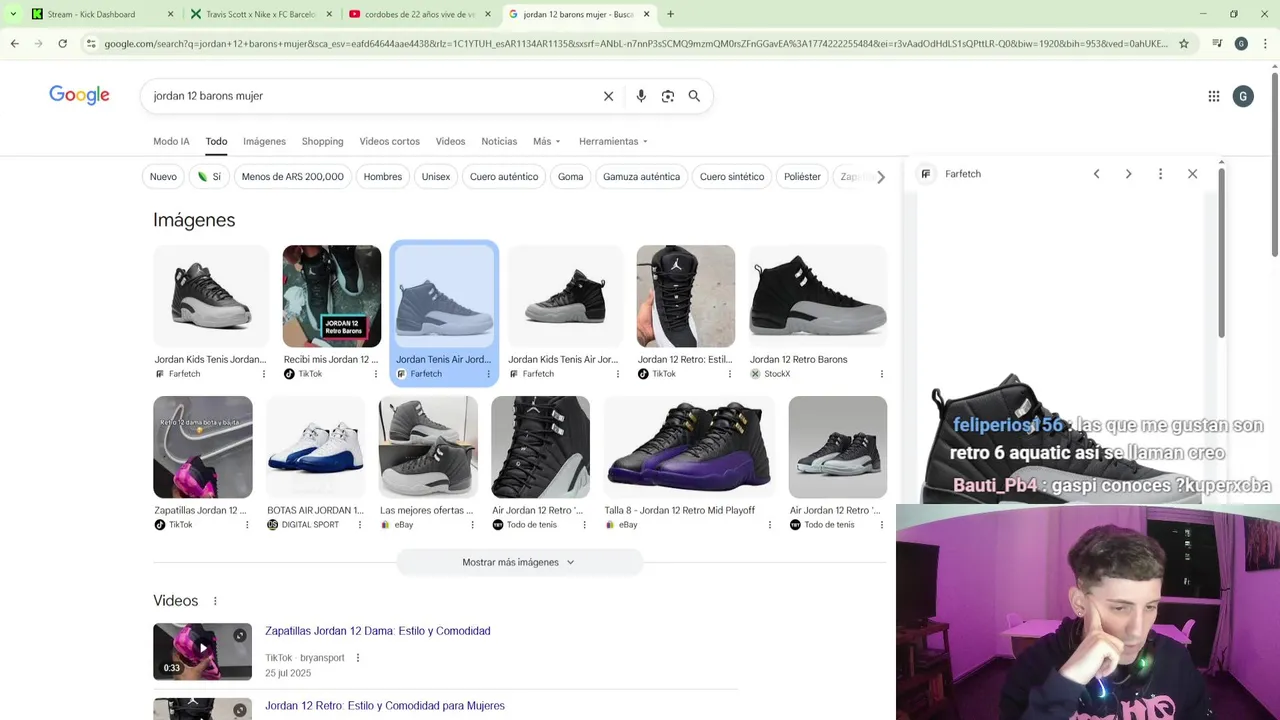The width and height of the screenshot is (1280, 720).
Task: Open the Google apps grid
Action: point(1214,96)
